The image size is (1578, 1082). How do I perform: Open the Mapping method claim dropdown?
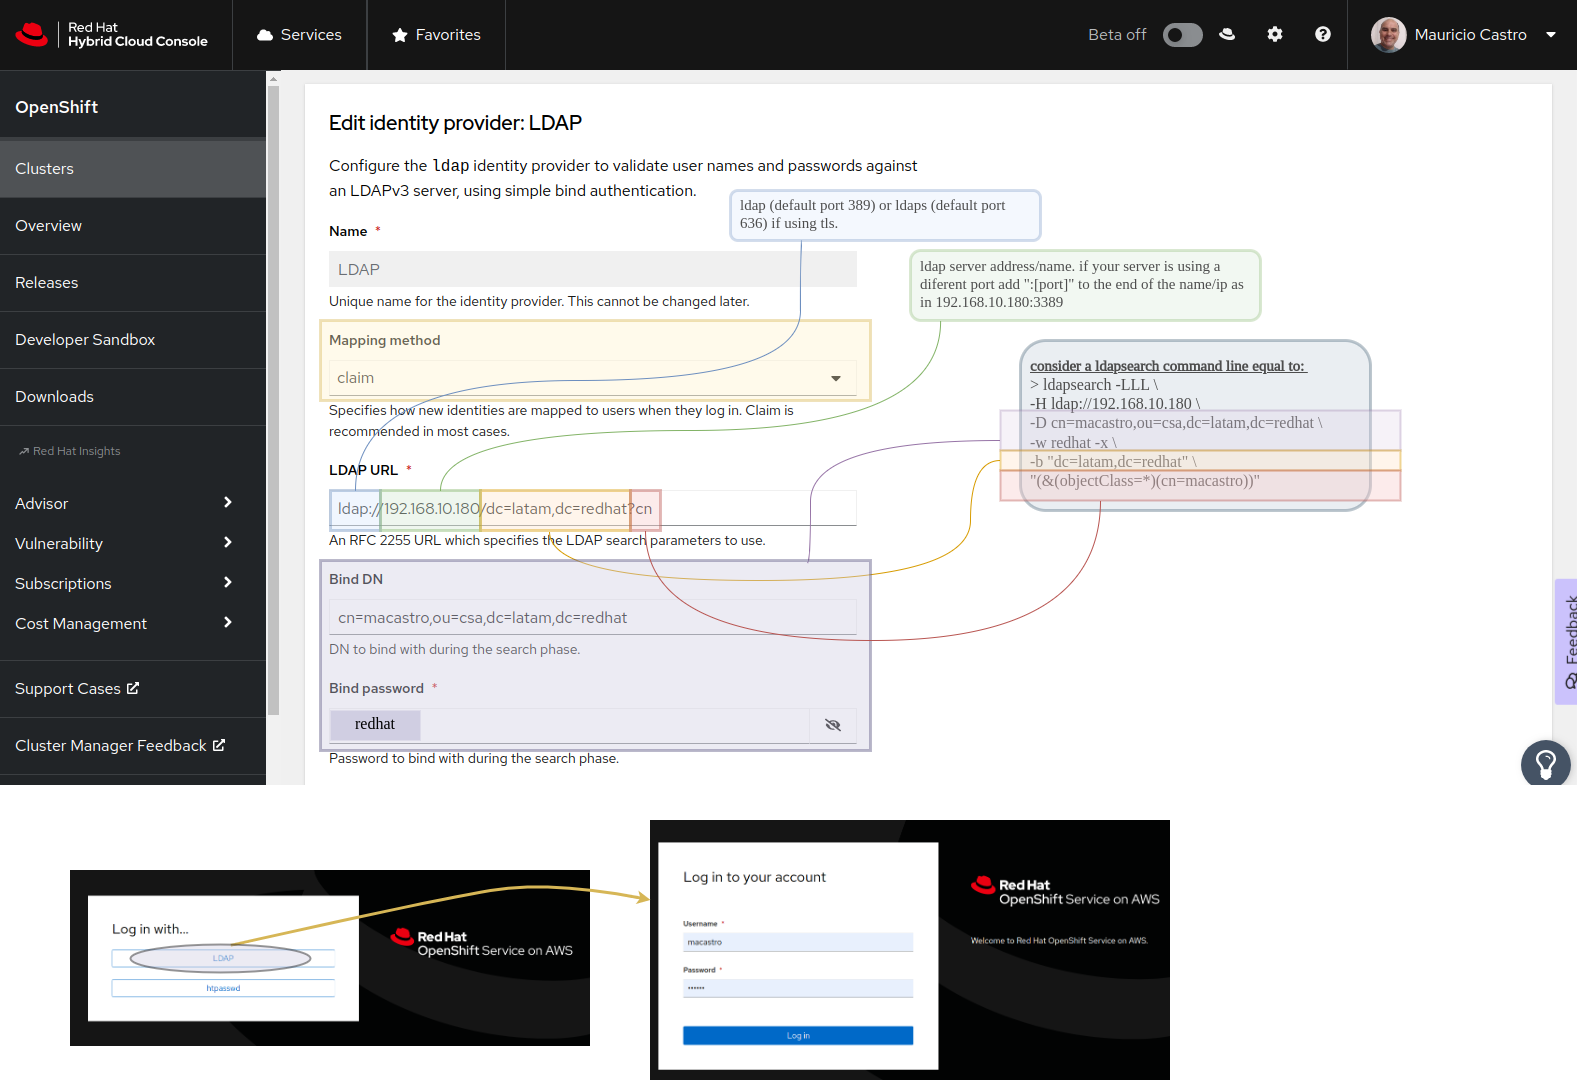pos(592,378)
